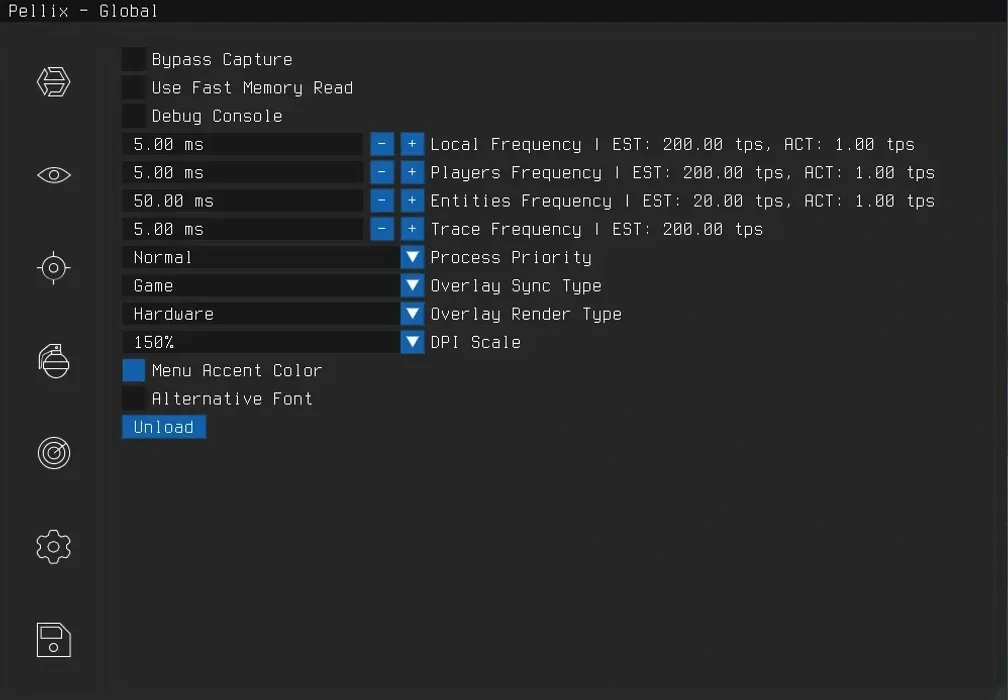Increase Entities Frequency with plus button

click(412, 201)
